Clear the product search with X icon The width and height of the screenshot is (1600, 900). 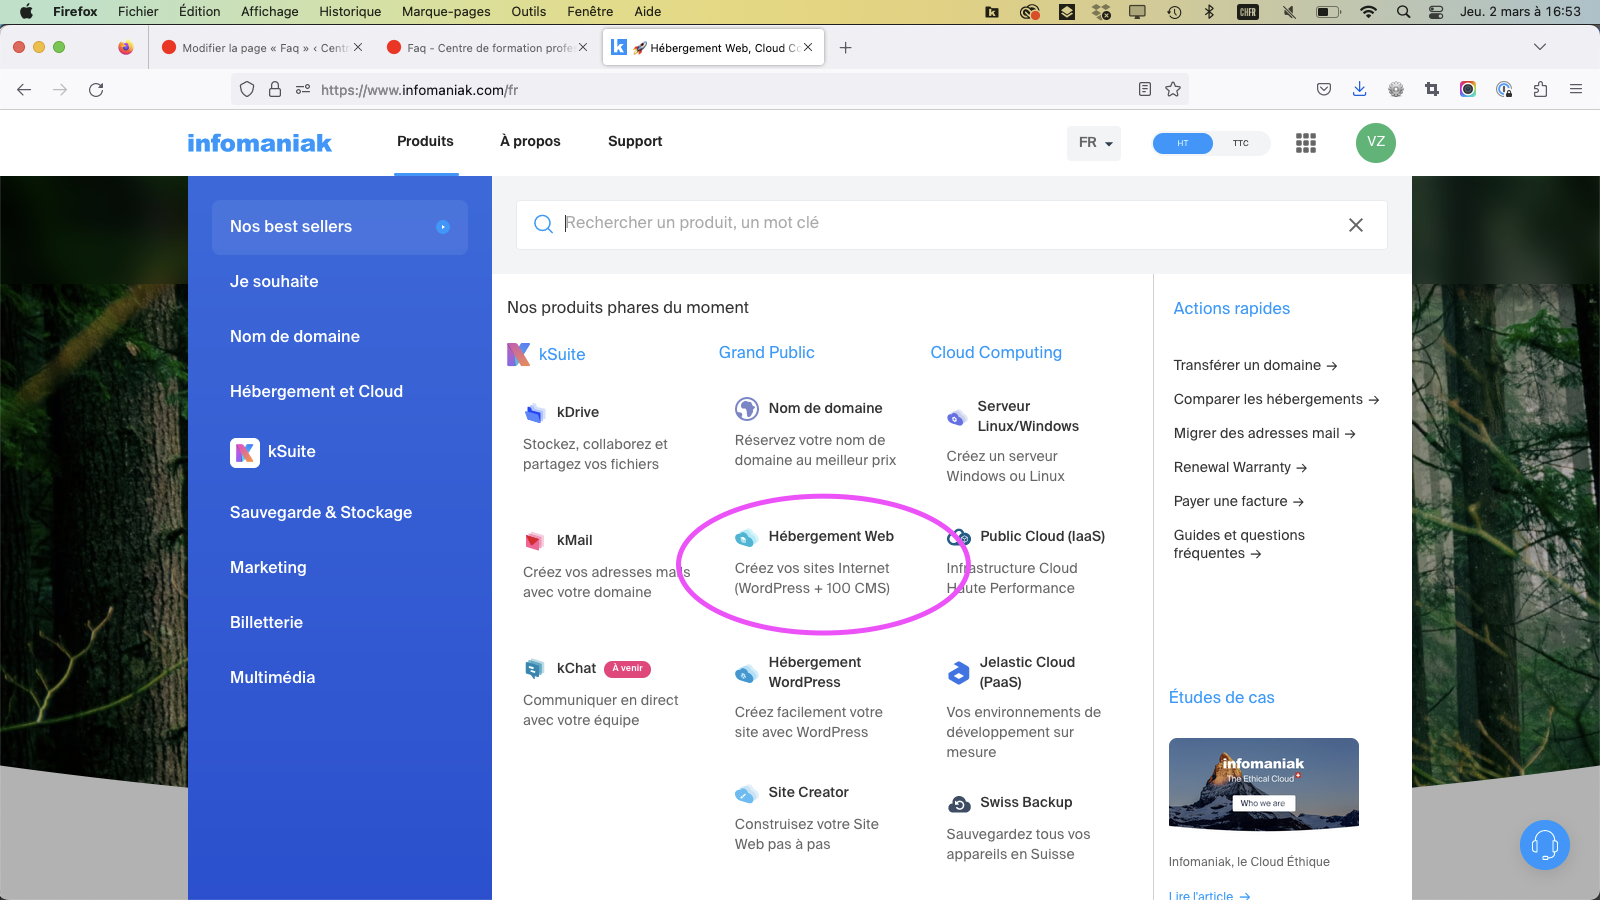click(1356, 225)
